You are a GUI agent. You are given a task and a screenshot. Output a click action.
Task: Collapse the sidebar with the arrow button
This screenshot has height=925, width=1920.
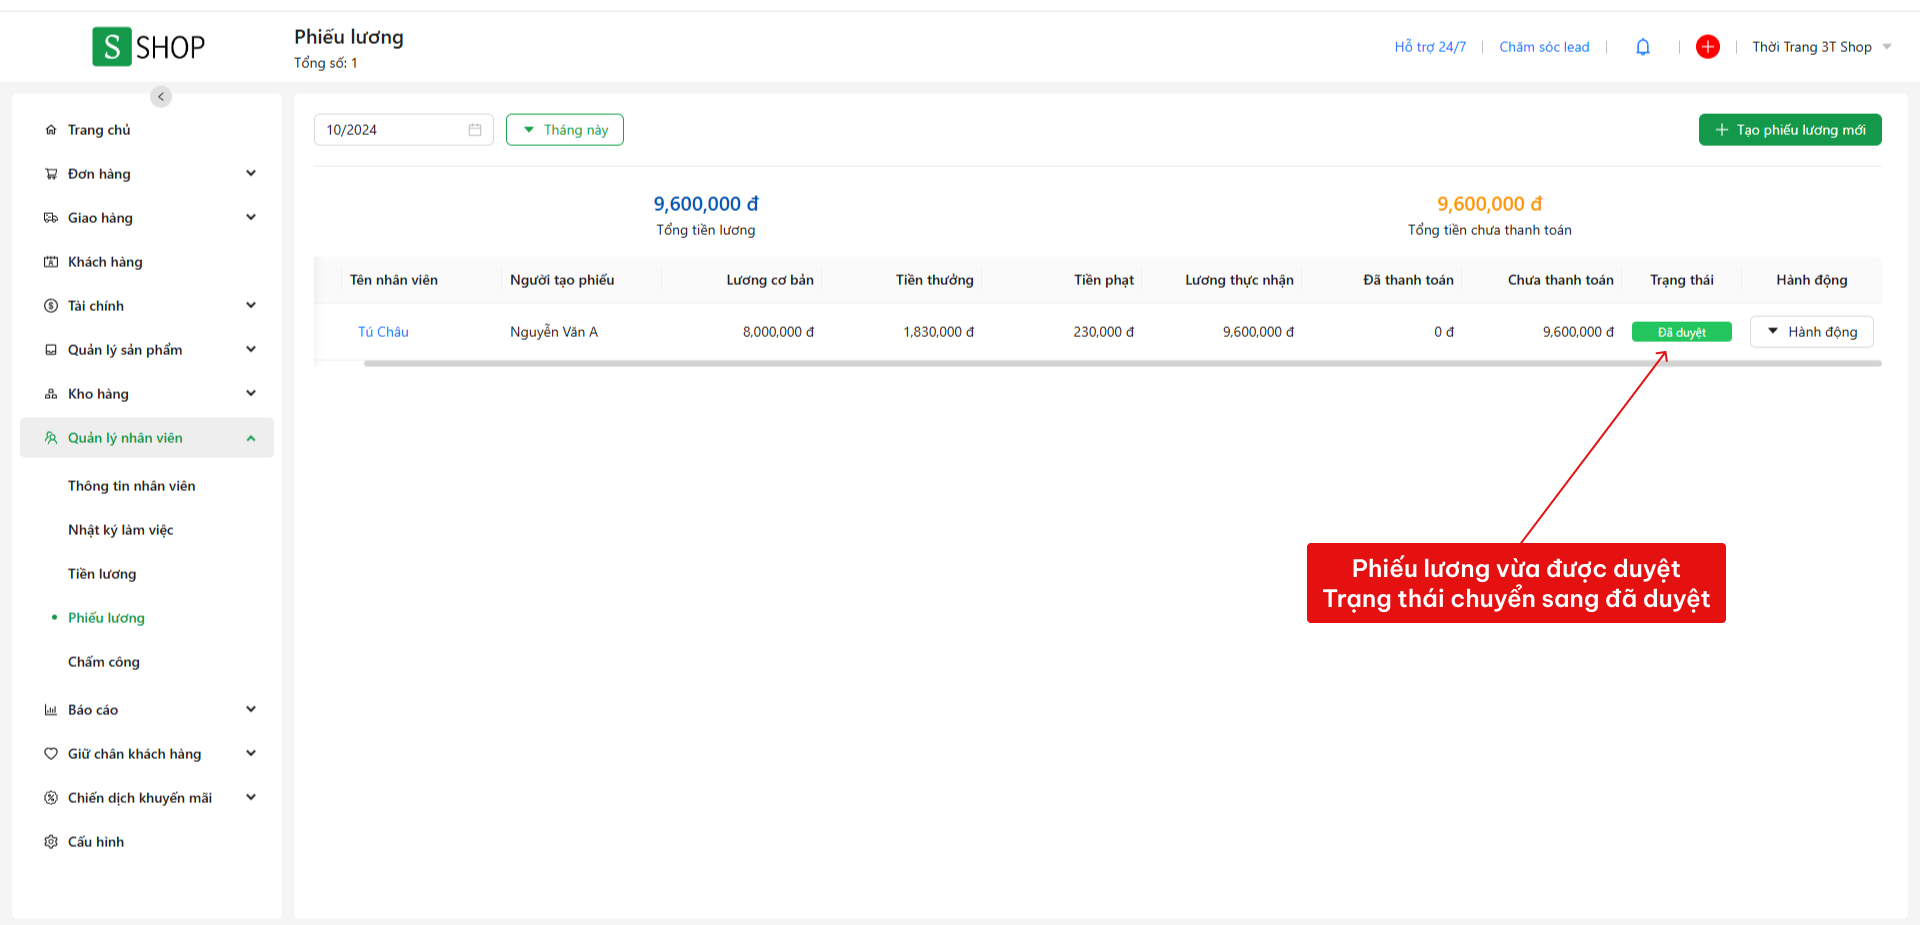coord(161,97)
